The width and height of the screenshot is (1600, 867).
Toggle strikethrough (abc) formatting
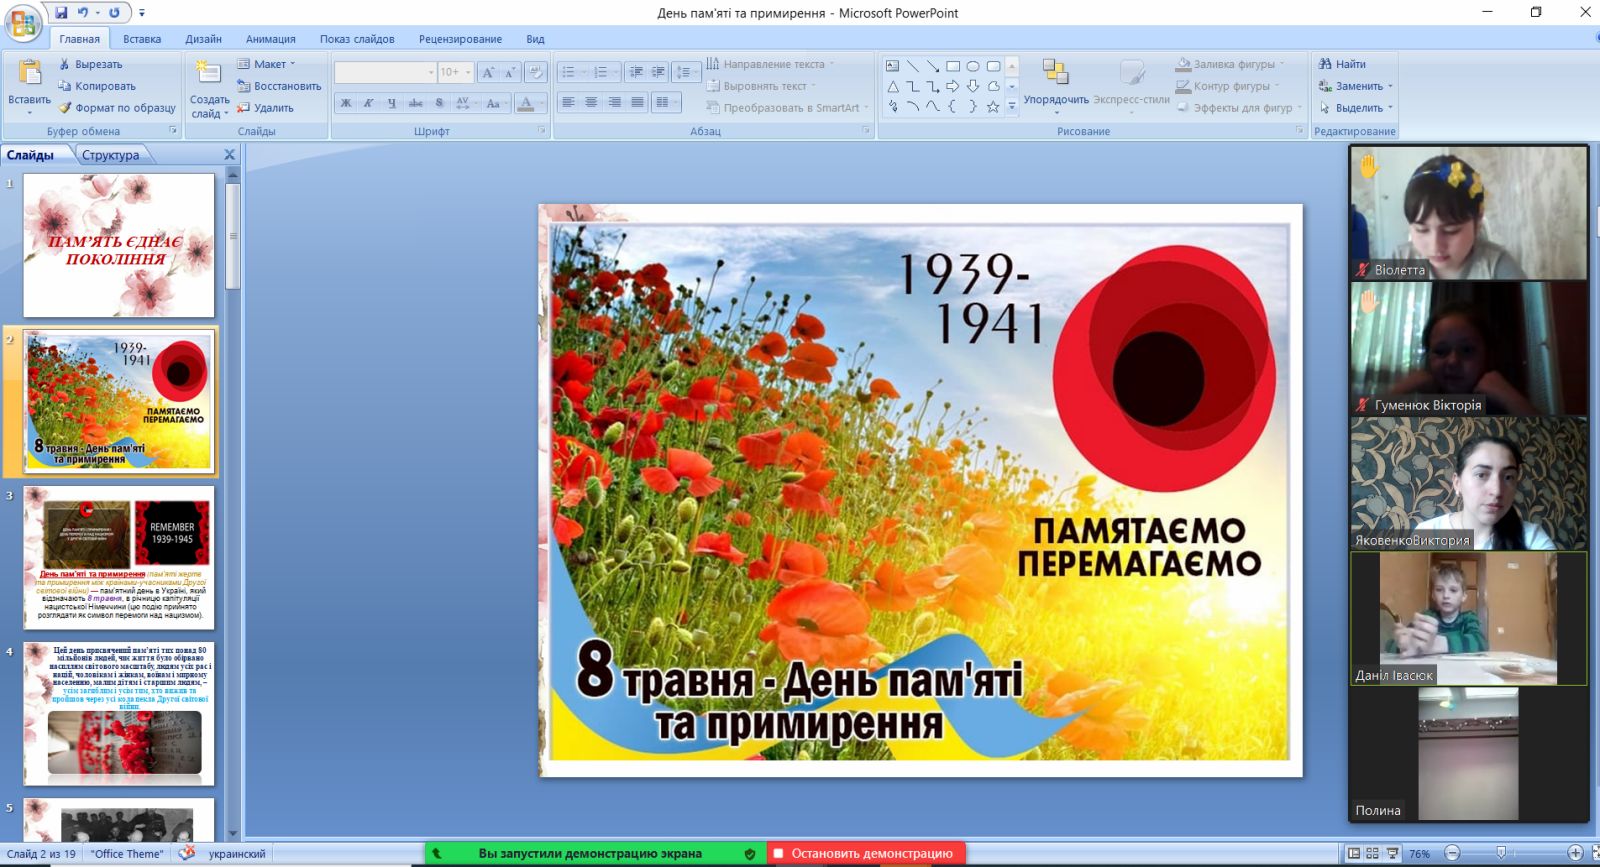[416, 103]
